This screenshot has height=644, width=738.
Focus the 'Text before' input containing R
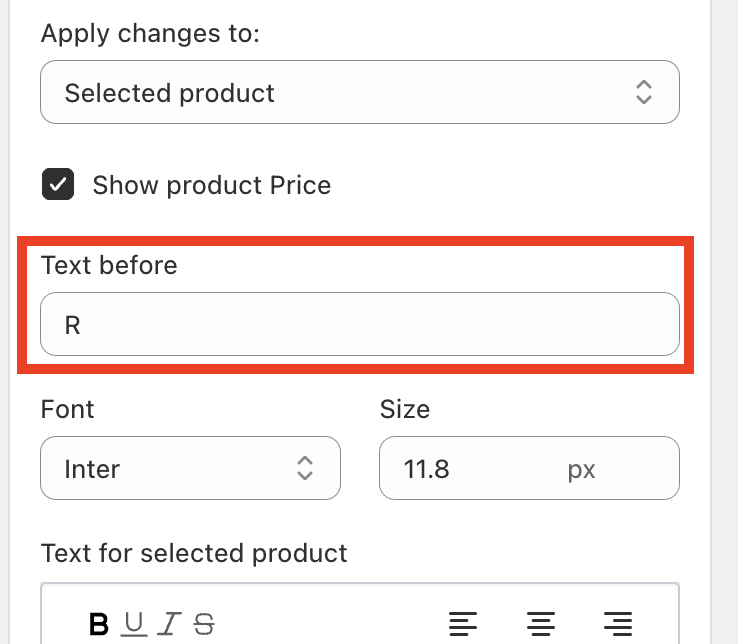[360, 324]
